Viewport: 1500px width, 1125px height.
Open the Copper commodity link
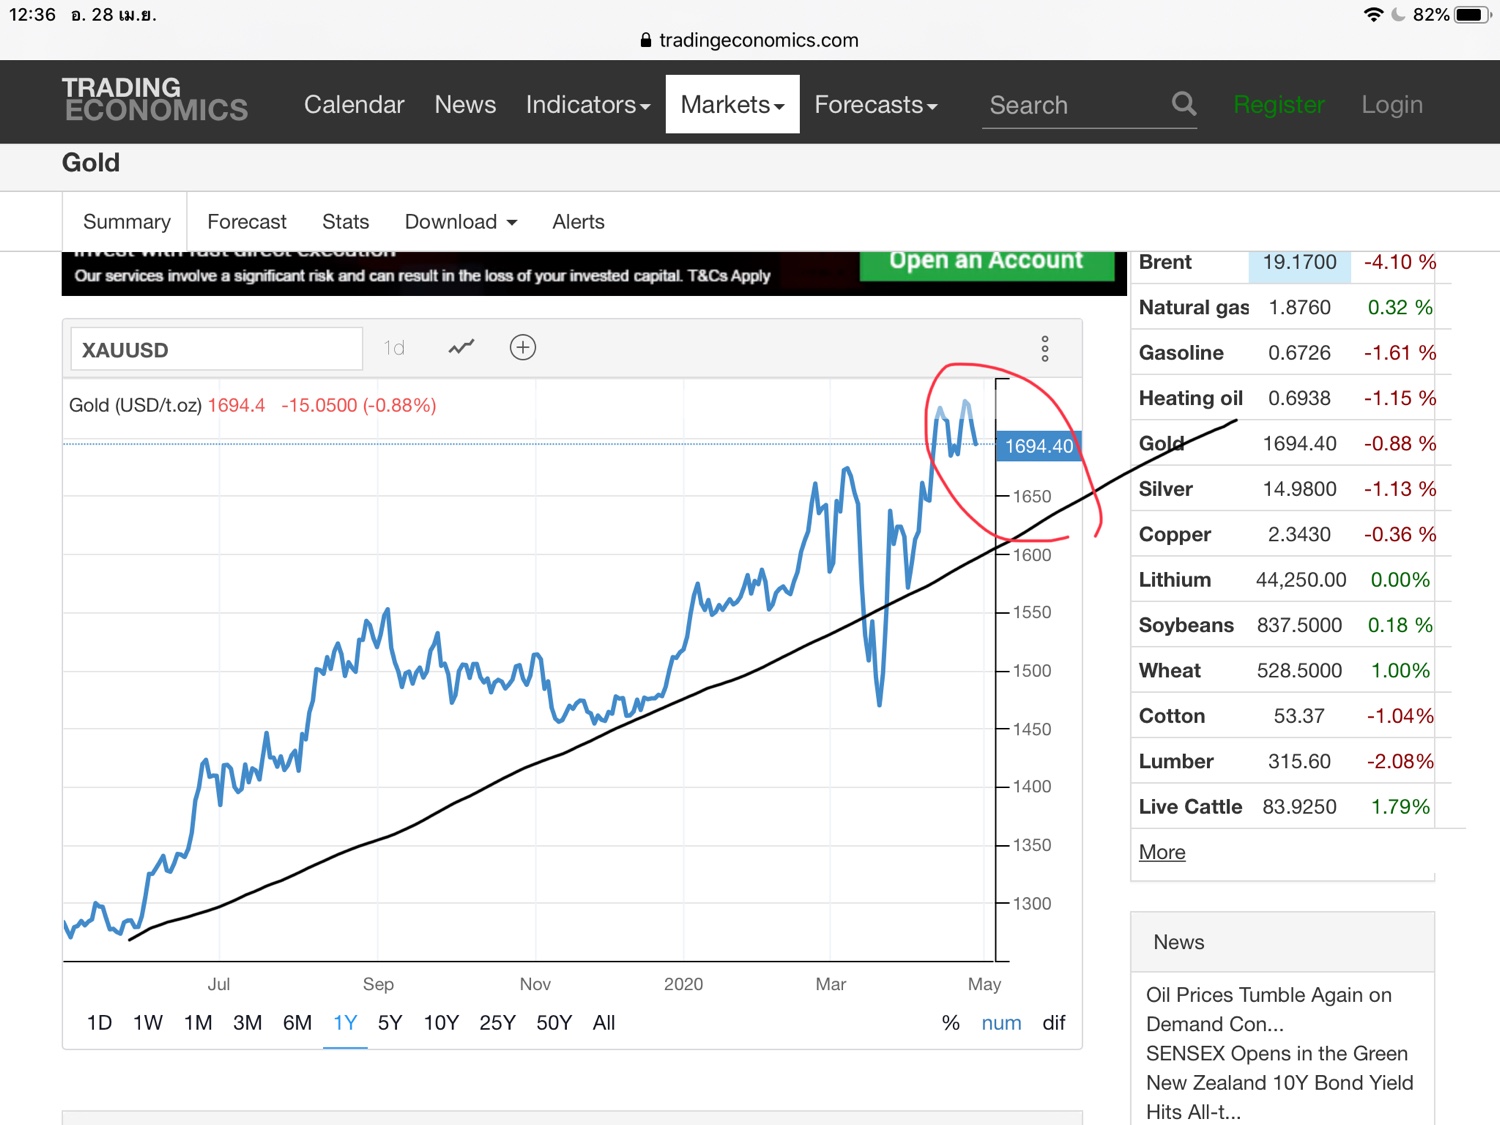(1175, 534)
